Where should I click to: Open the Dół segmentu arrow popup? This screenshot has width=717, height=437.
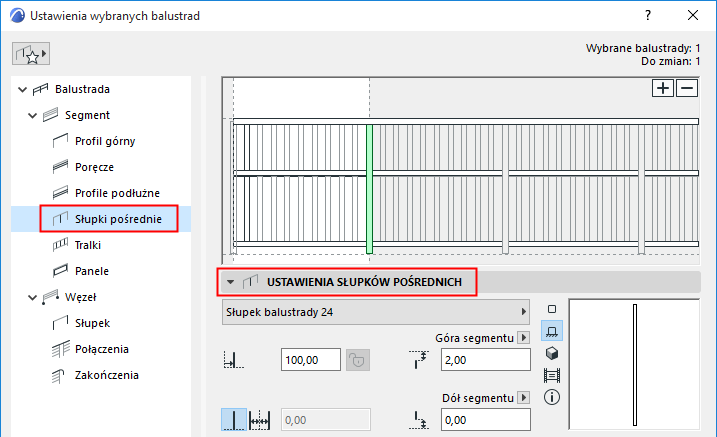pyautogui.click(x=524, y=398)
